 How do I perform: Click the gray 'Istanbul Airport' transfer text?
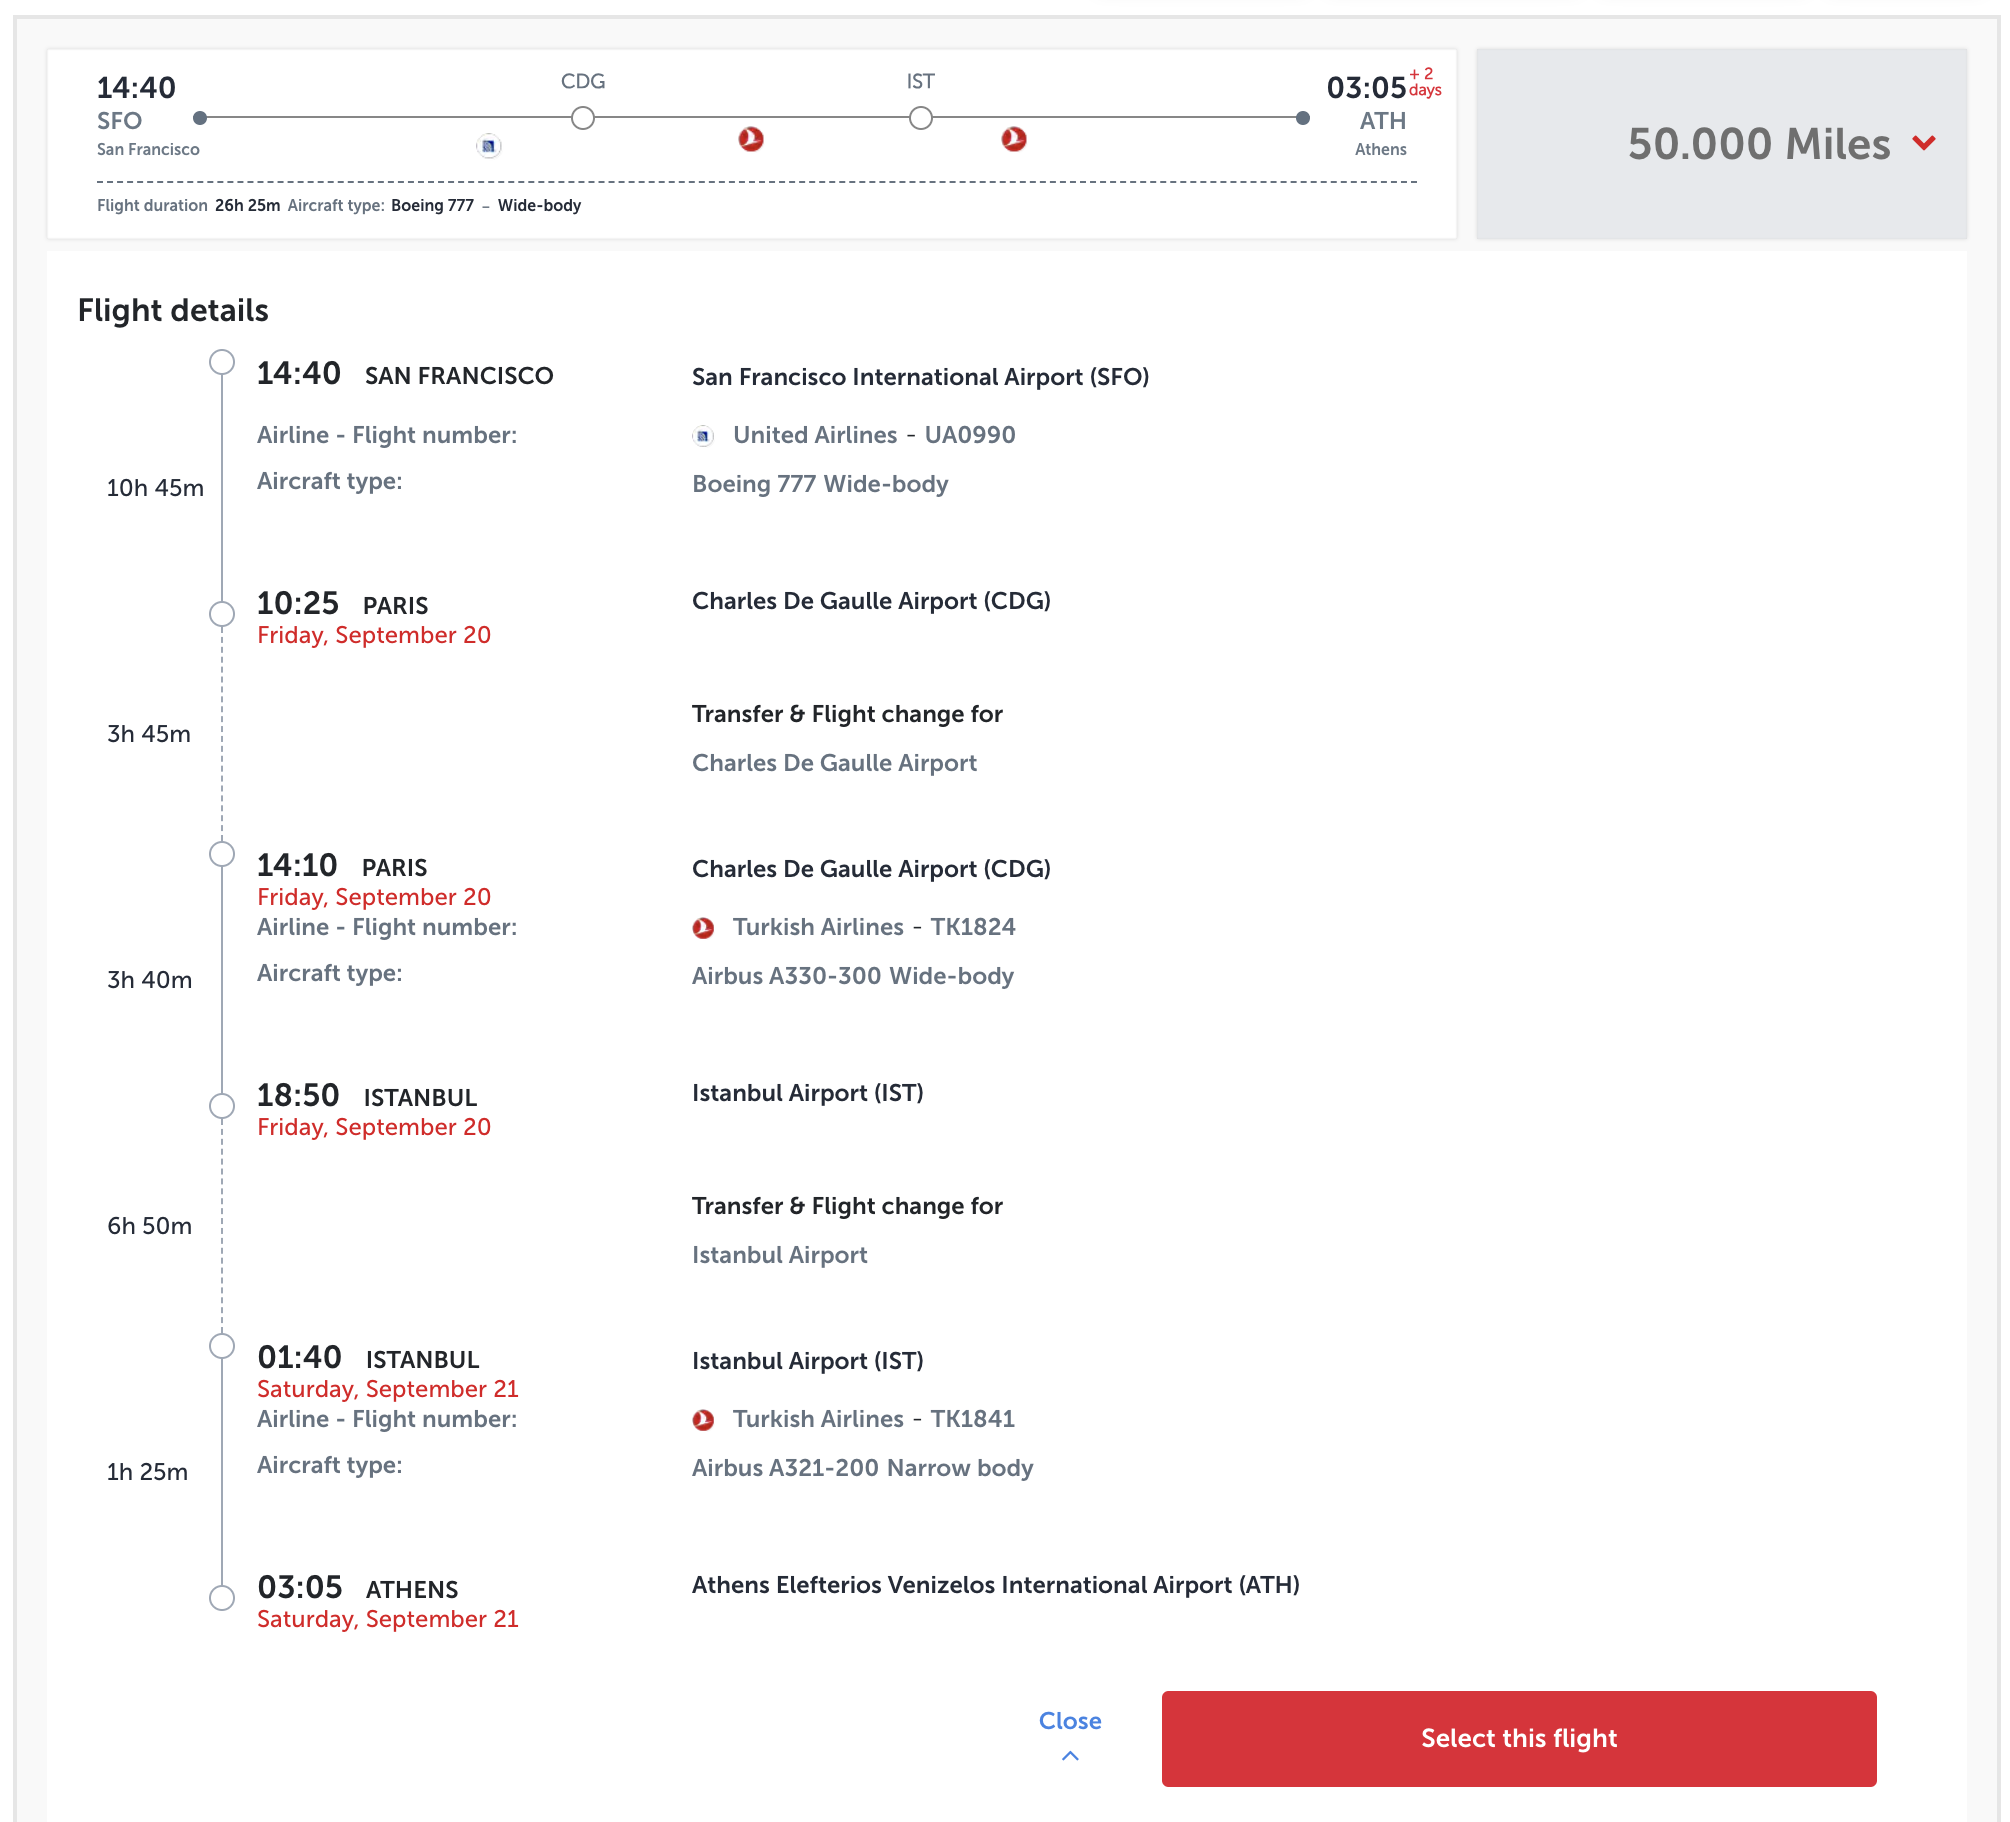(780, 1255)
